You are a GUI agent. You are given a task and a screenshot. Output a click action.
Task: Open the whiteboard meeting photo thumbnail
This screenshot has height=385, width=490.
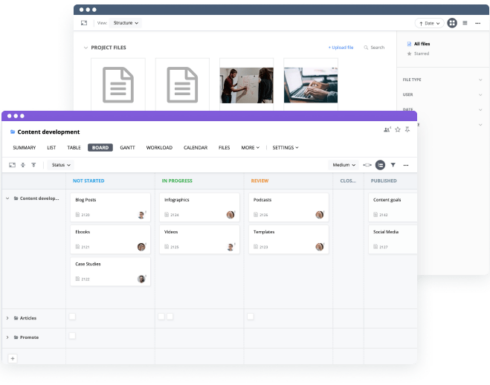coord(247,85)
